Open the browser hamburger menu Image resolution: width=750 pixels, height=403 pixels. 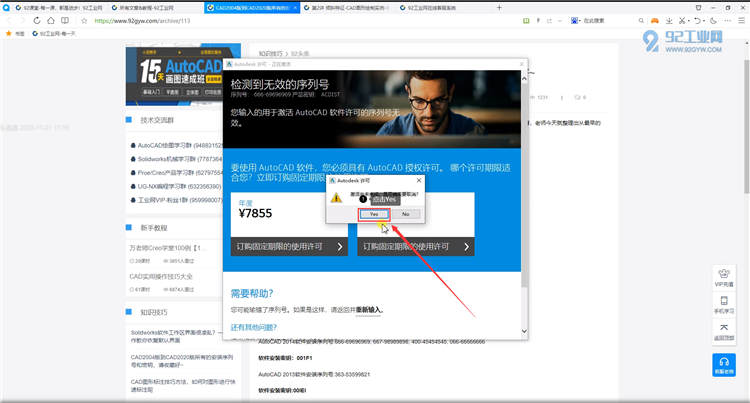click(x=742, y=21)
